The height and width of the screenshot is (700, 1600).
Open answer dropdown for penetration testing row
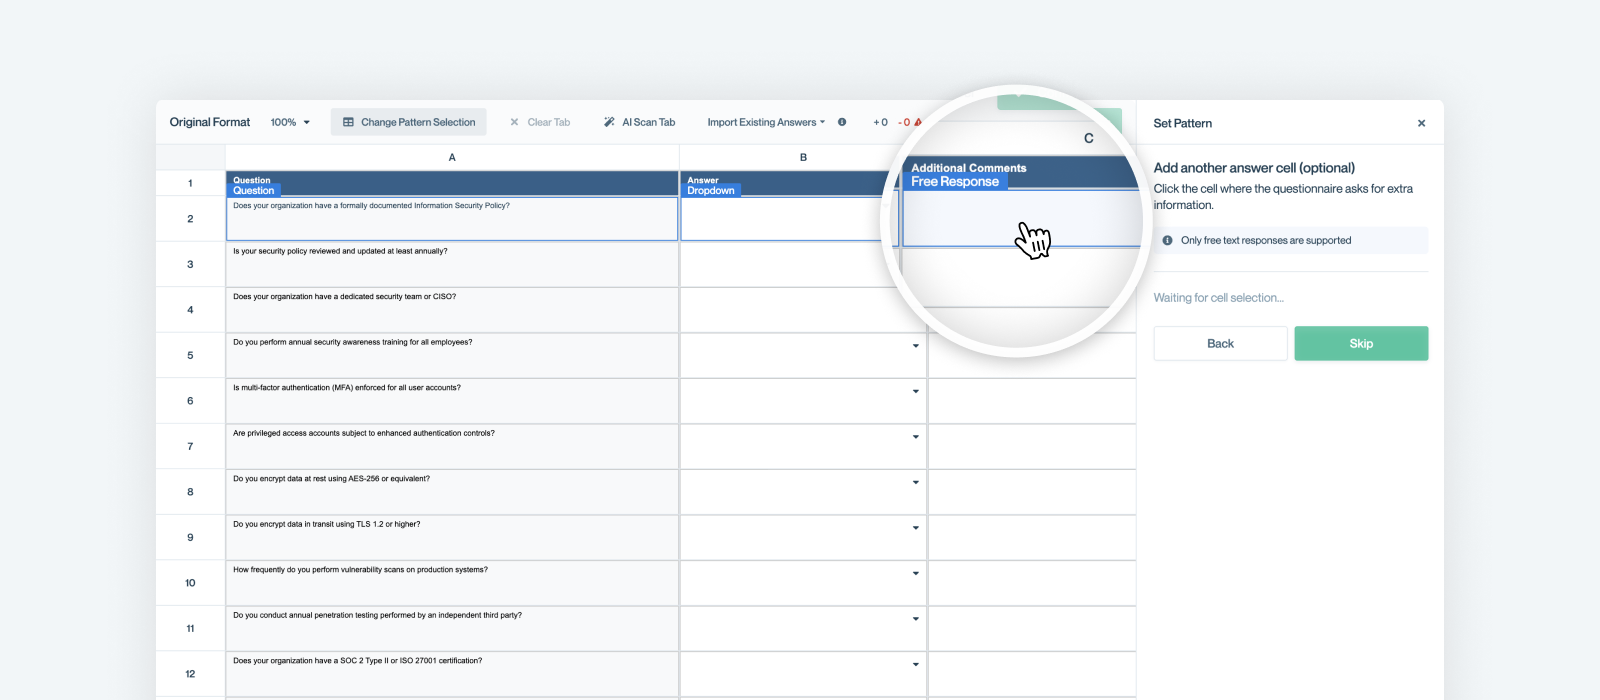[915, 619]
